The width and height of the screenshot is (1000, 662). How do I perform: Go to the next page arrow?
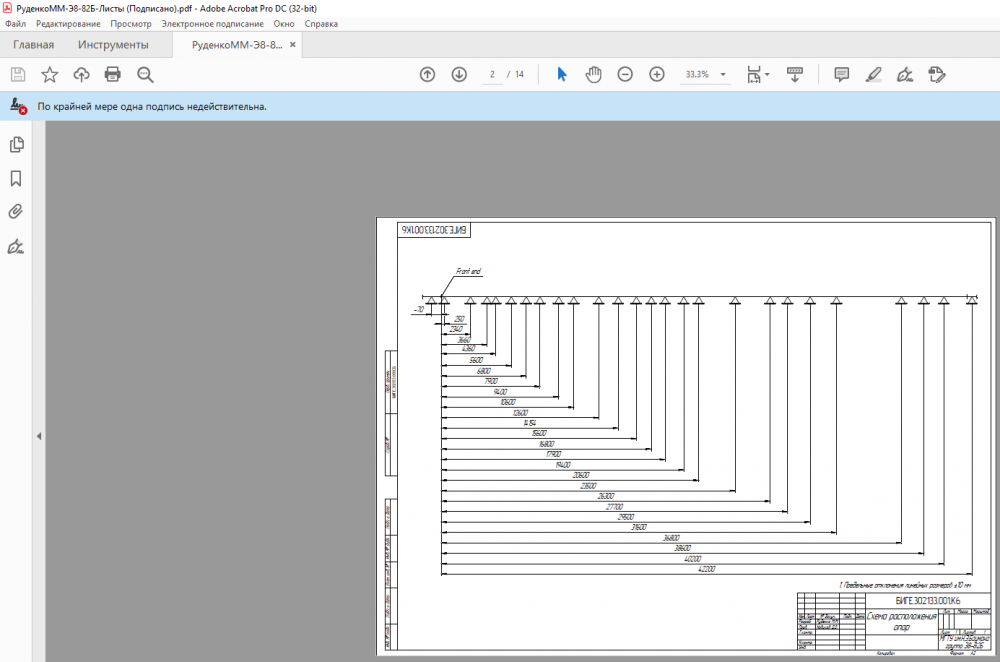pyautogui.click(x=459, y=74)
